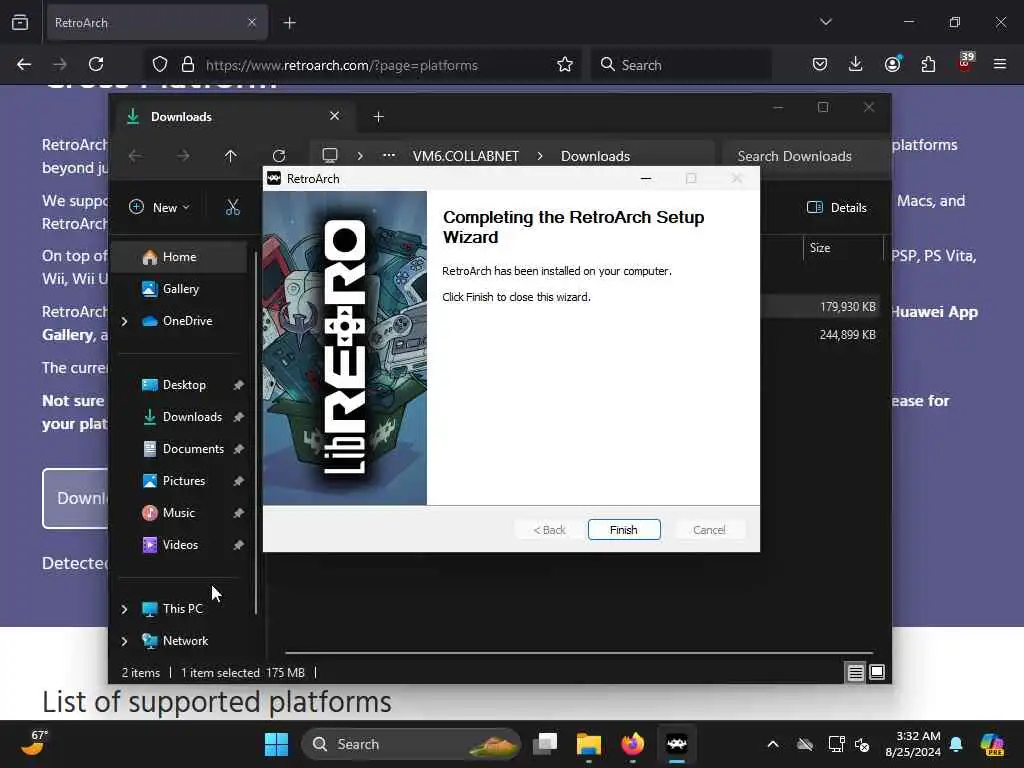Select This PC in navigation pane
The width and height of the screenshot is (1024, 768).
(x=182, y=609)
